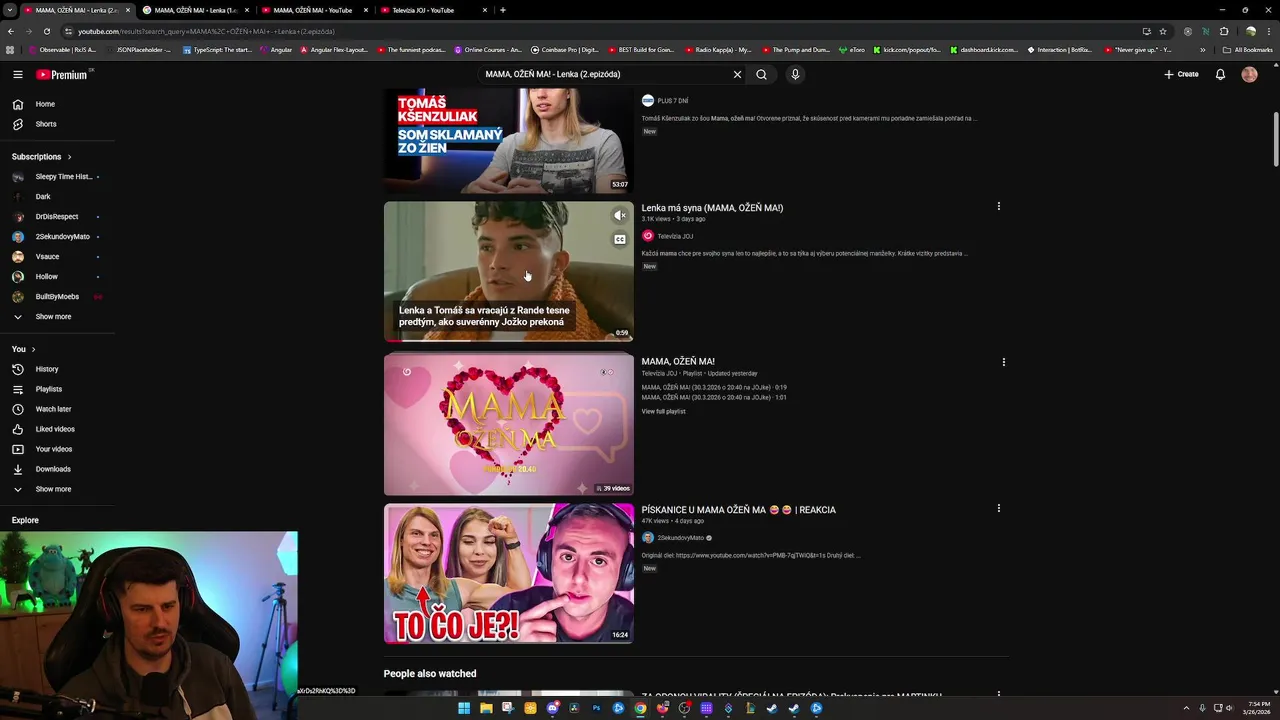Open the 2SekundovyMato channel under PÍSKANICE video
The width and height of the screenshot is (1280, 720).
681,538
